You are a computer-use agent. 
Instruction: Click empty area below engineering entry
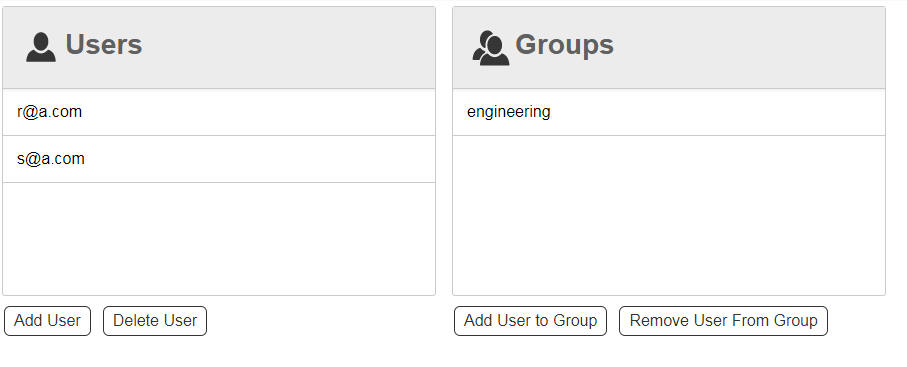[669, 215]
